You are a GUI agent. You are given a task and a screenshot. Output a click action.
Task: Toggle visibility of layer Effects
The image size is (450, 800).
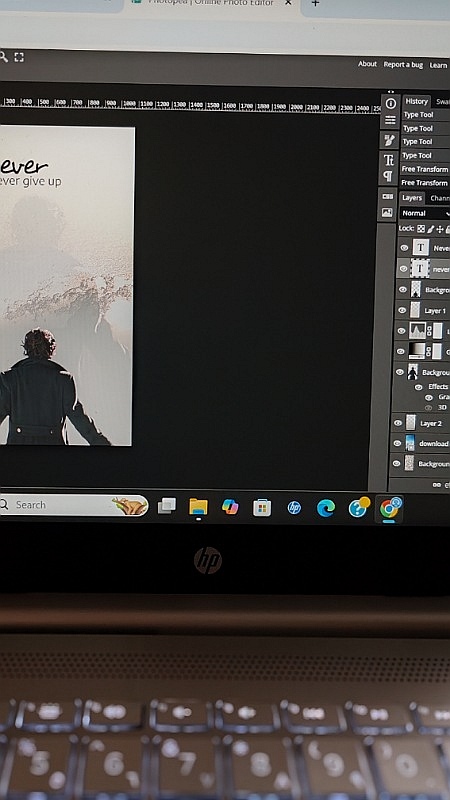tap(418, 387)
